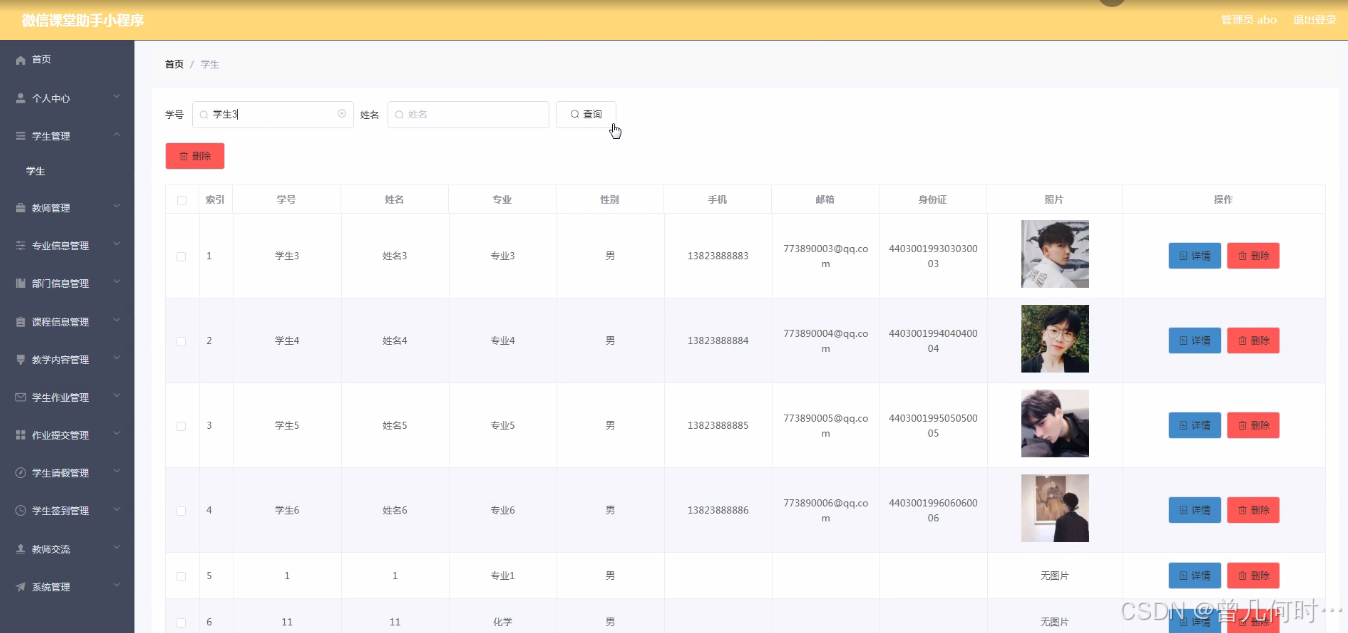This screenshot has height=633, width=1348.
Task: Check the row checkbox for 学生5
Action: coord(182,426)
